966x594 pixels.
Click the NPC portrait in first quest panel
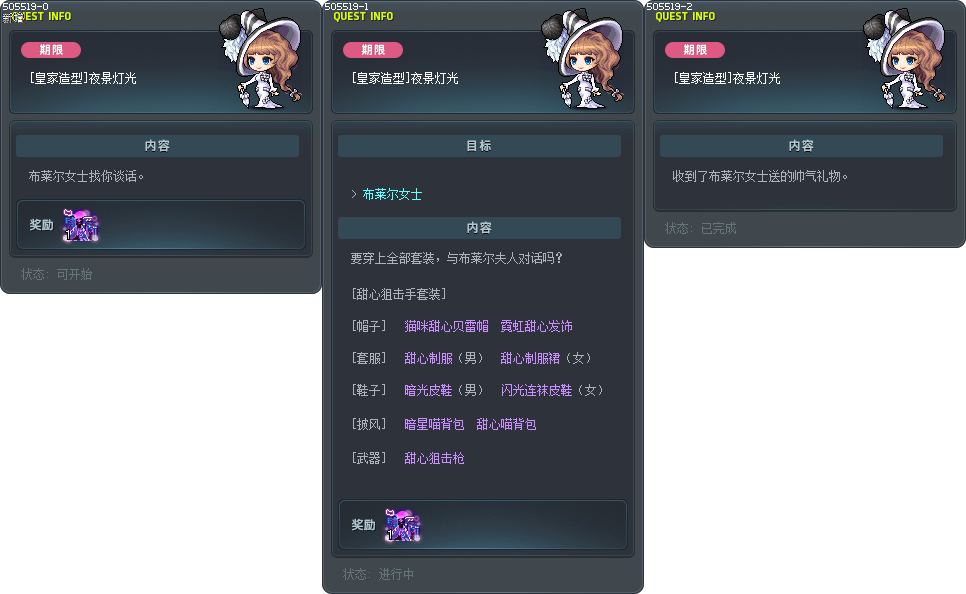263,59
